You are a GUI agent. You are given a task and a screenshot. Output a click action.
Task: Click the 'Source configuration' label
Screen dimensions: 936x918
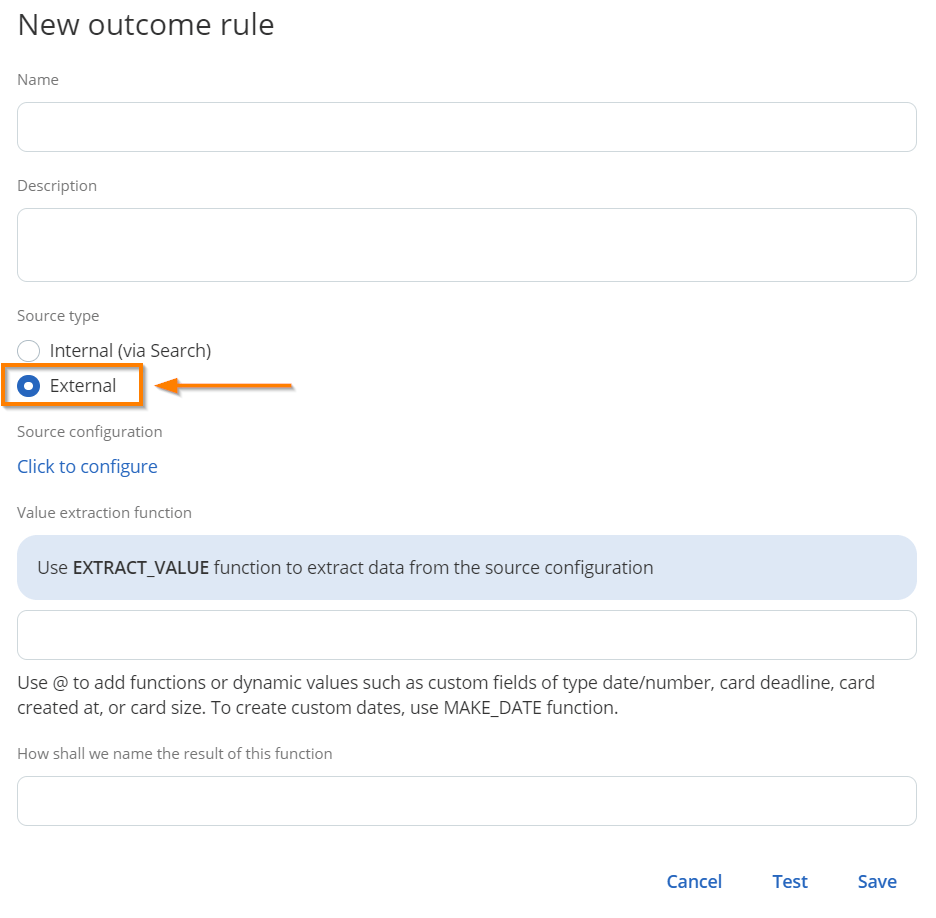[x=89, y=432]
